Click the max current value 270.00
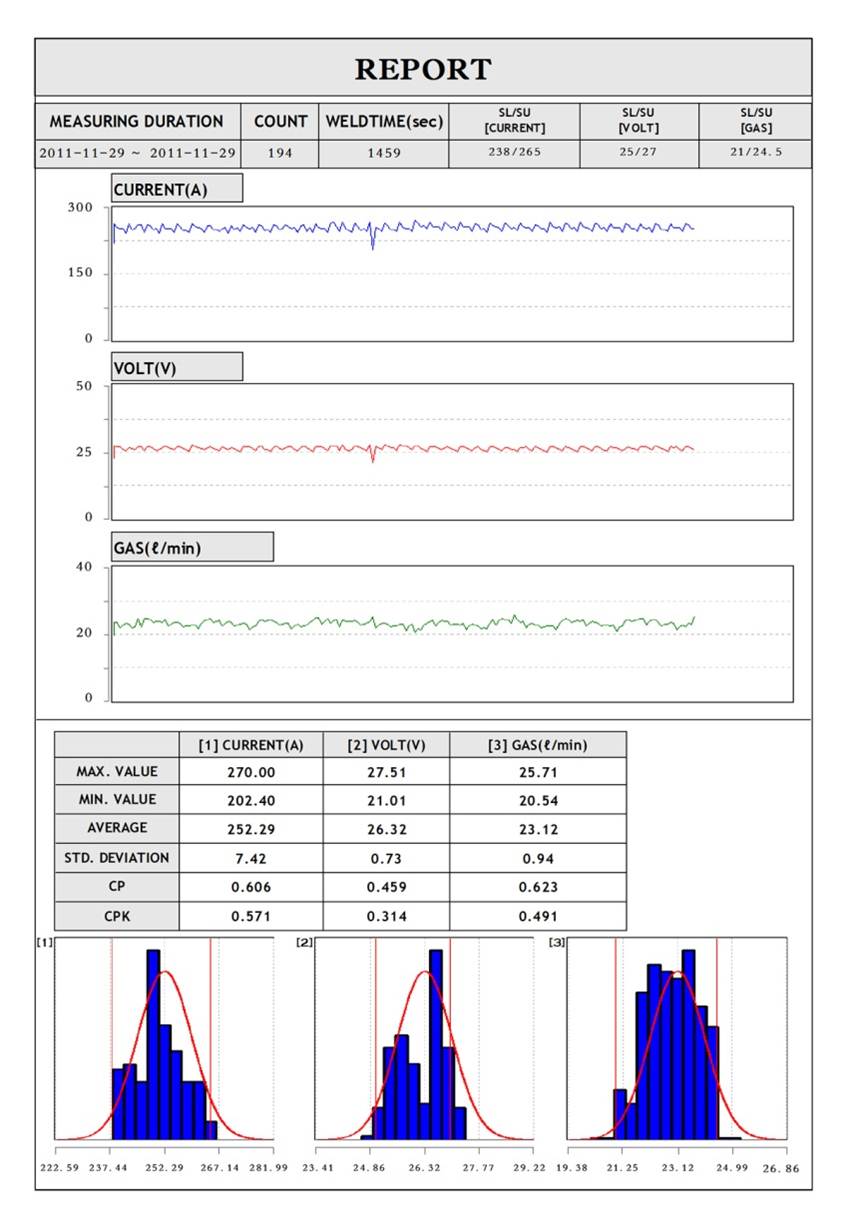Viewport: 844px width, 1208px height. coord(250,773)
